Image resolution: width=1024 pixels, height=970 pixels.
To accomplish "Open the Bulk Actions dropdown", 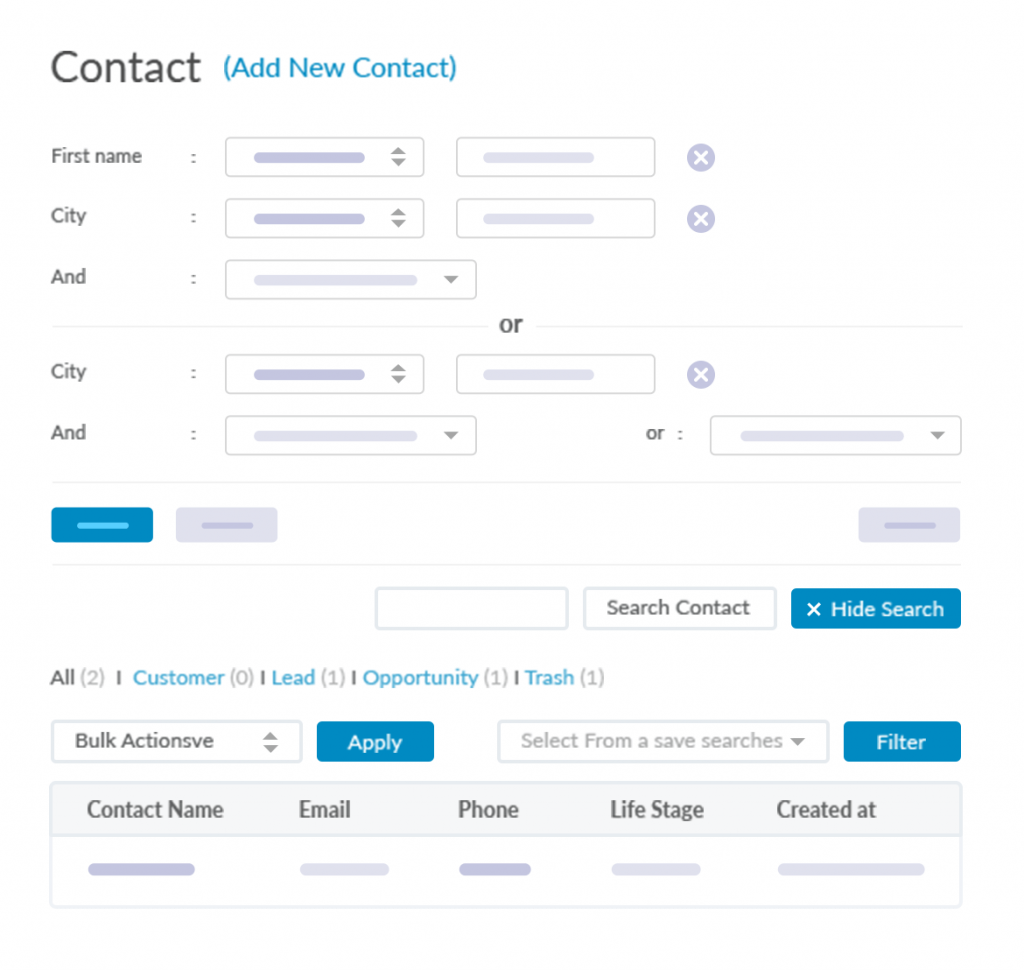I will coord(176,742).
